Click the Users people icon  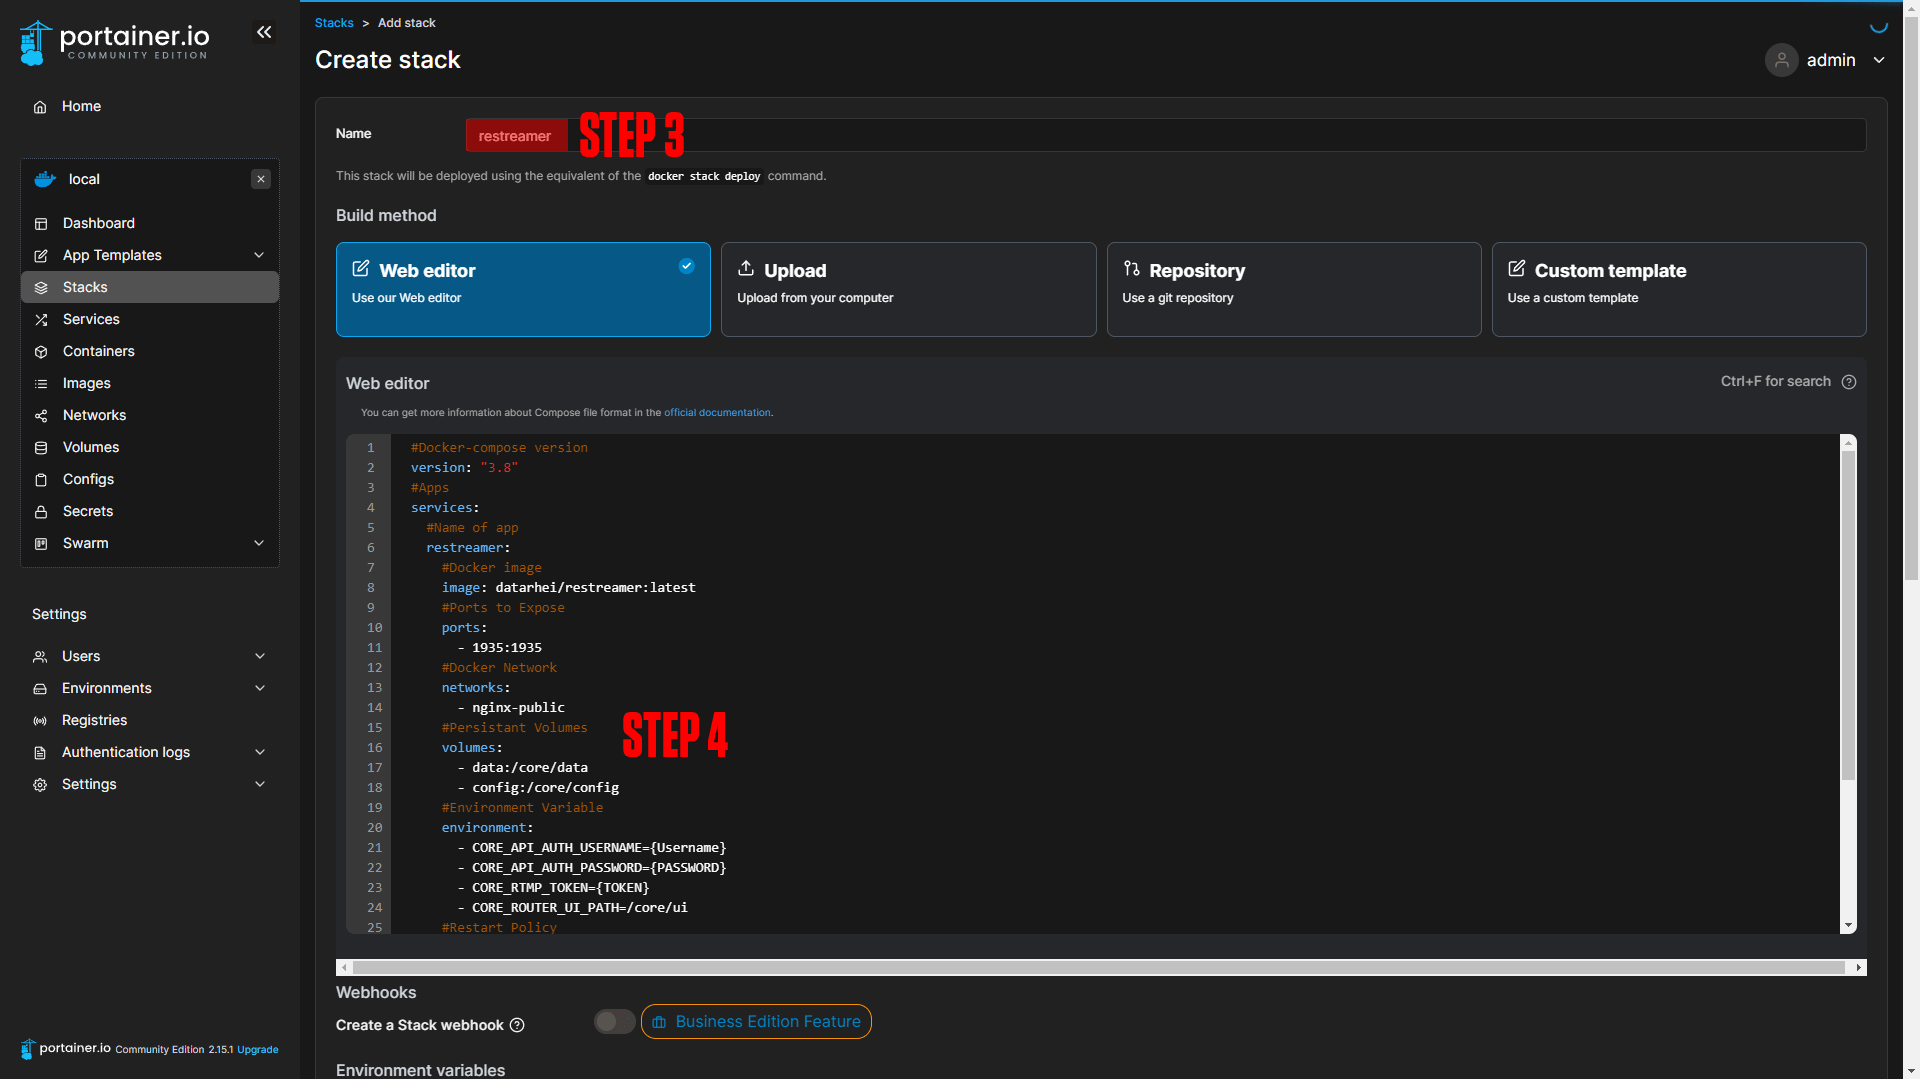point(40,657)
